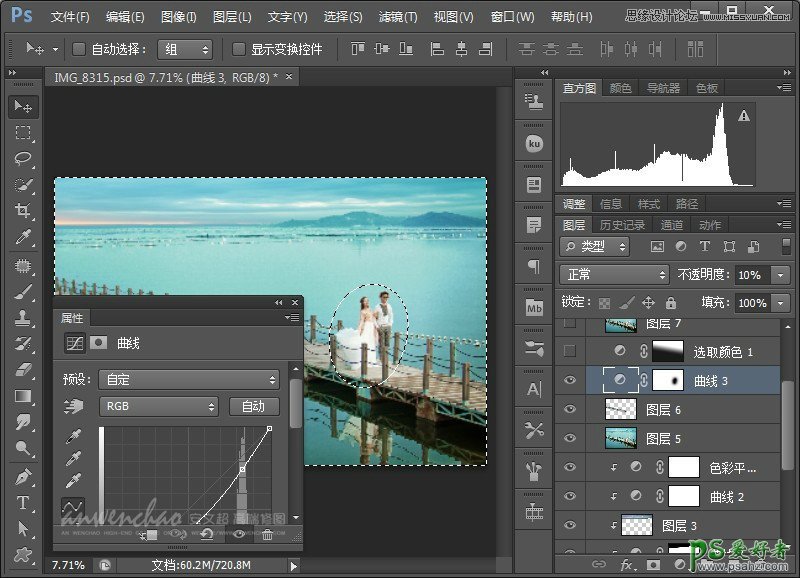Image resolution: width=800 pixels, height=578 pixels.
Task: Select the Eyedropper tool in toolbar
Action: 23,237
